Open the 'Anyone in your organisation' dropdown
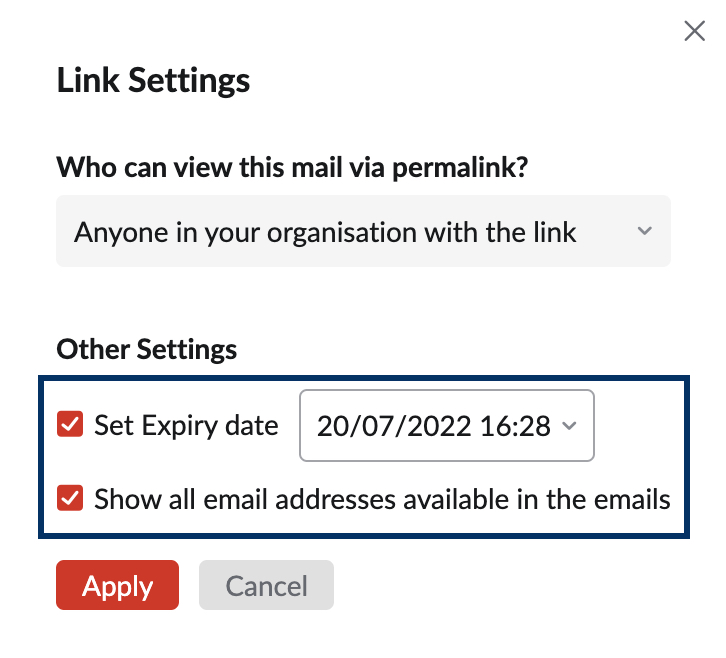This screenshot has width=726, height=658. [363, 232]
